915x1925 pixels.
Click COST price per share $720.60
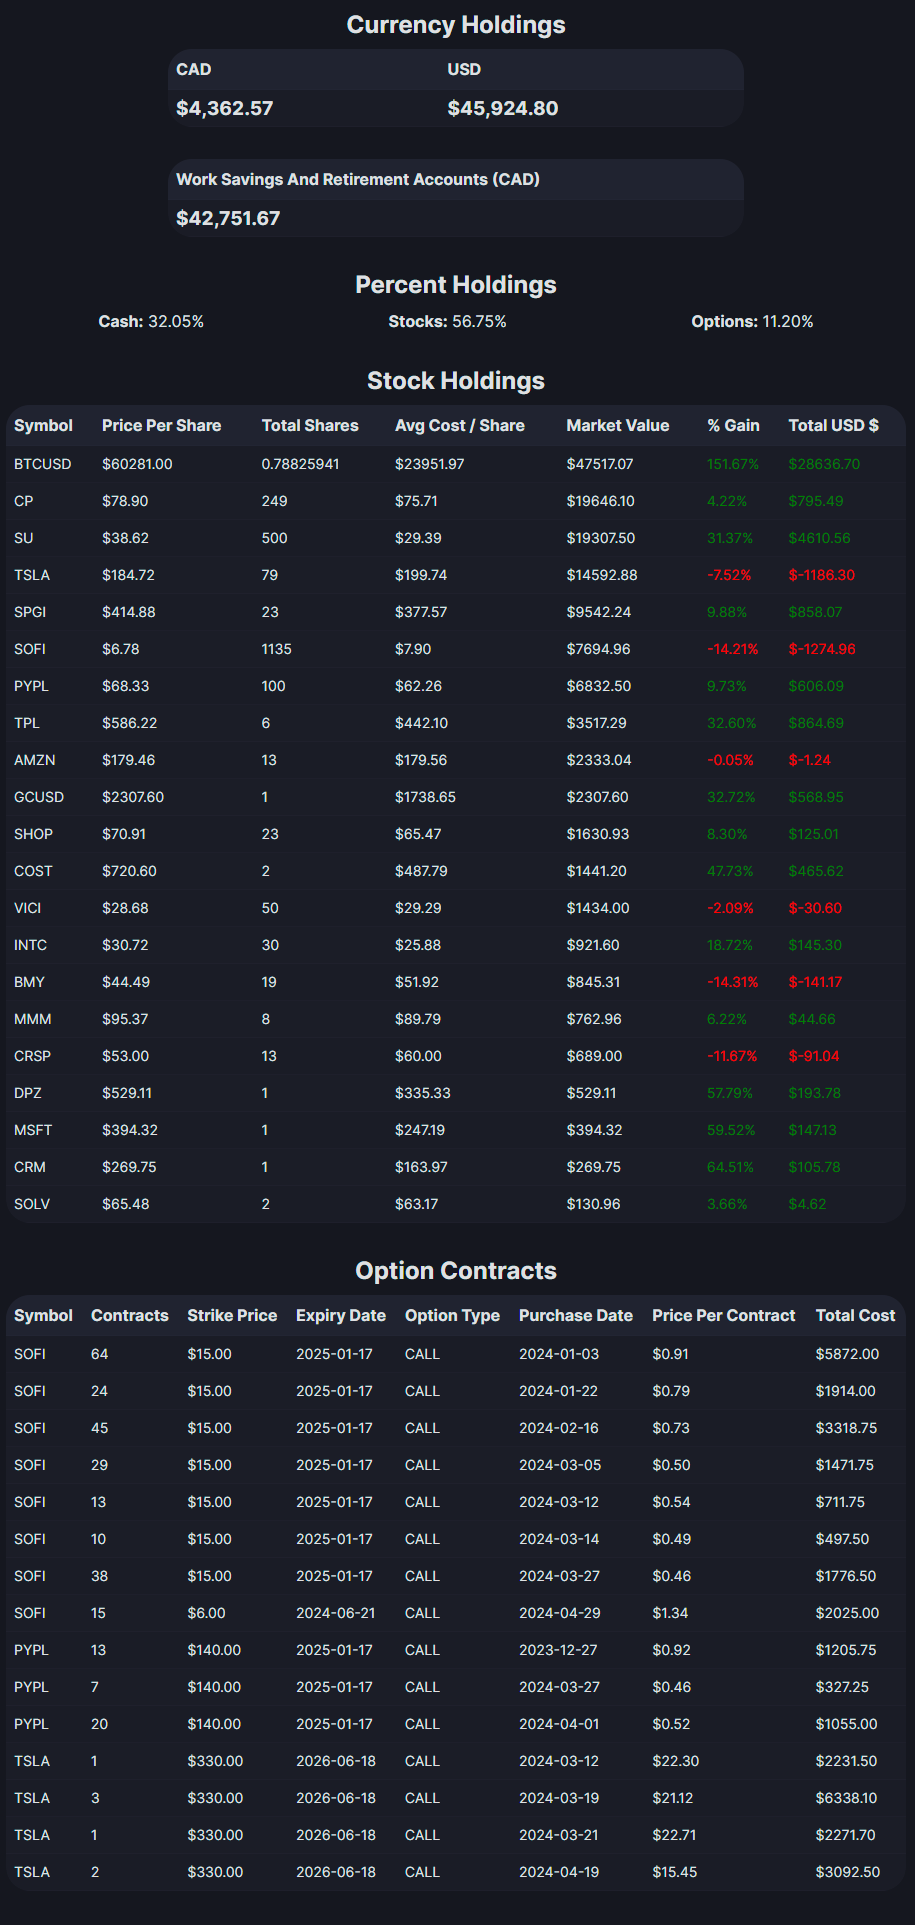click(129, 872)
